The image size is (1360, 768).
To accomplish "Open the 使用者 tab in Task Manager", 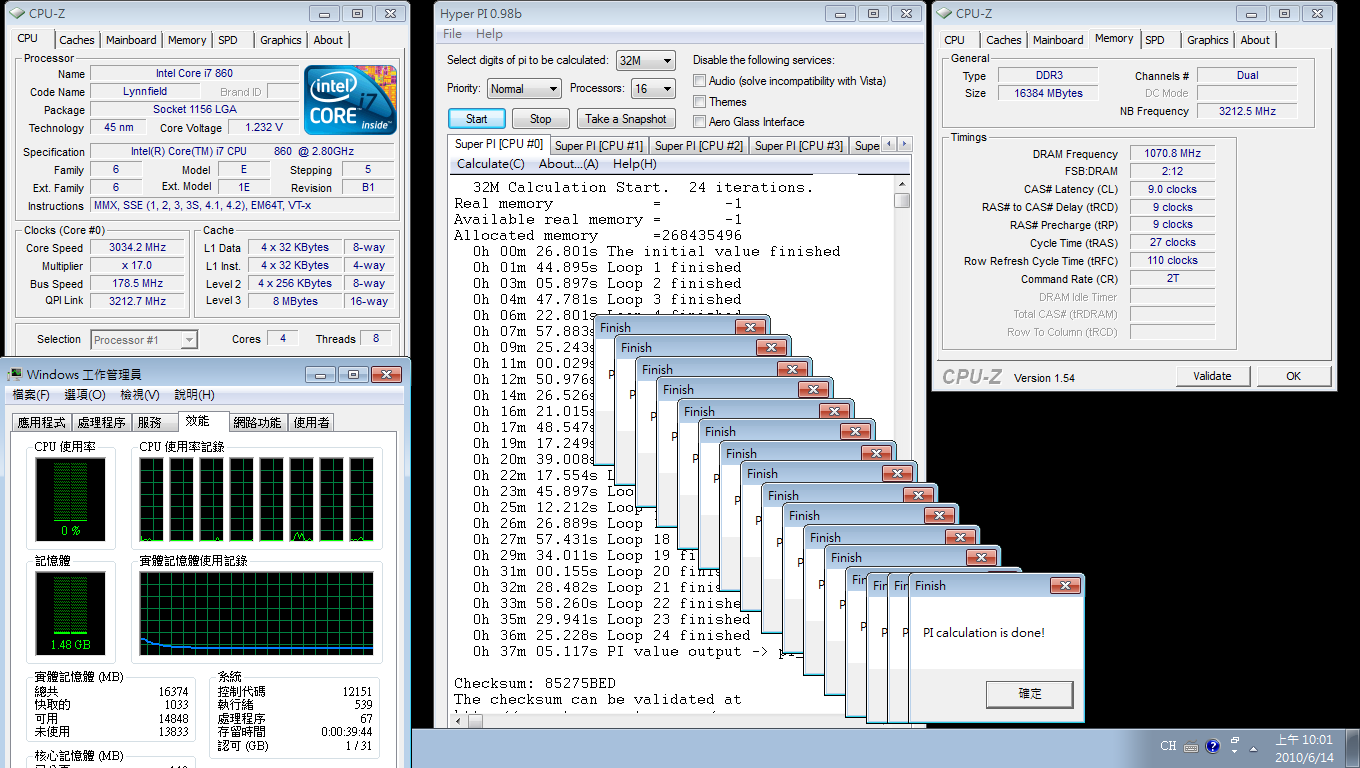I will tap(311, 423).
